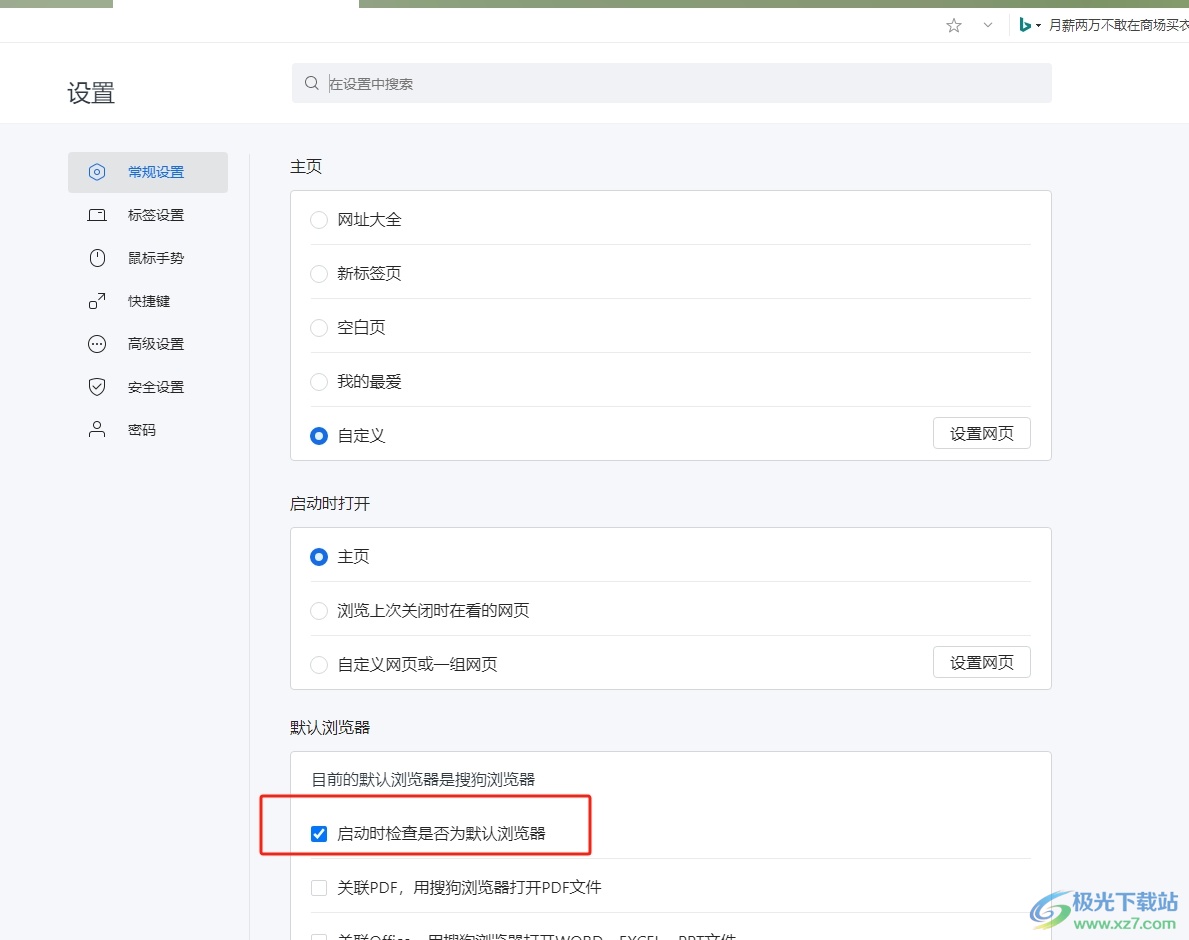Viewport: 1189px width, 940px height.
Task: Open 常规设置 section
Action: pyautogui.click(x=148, y=172)
